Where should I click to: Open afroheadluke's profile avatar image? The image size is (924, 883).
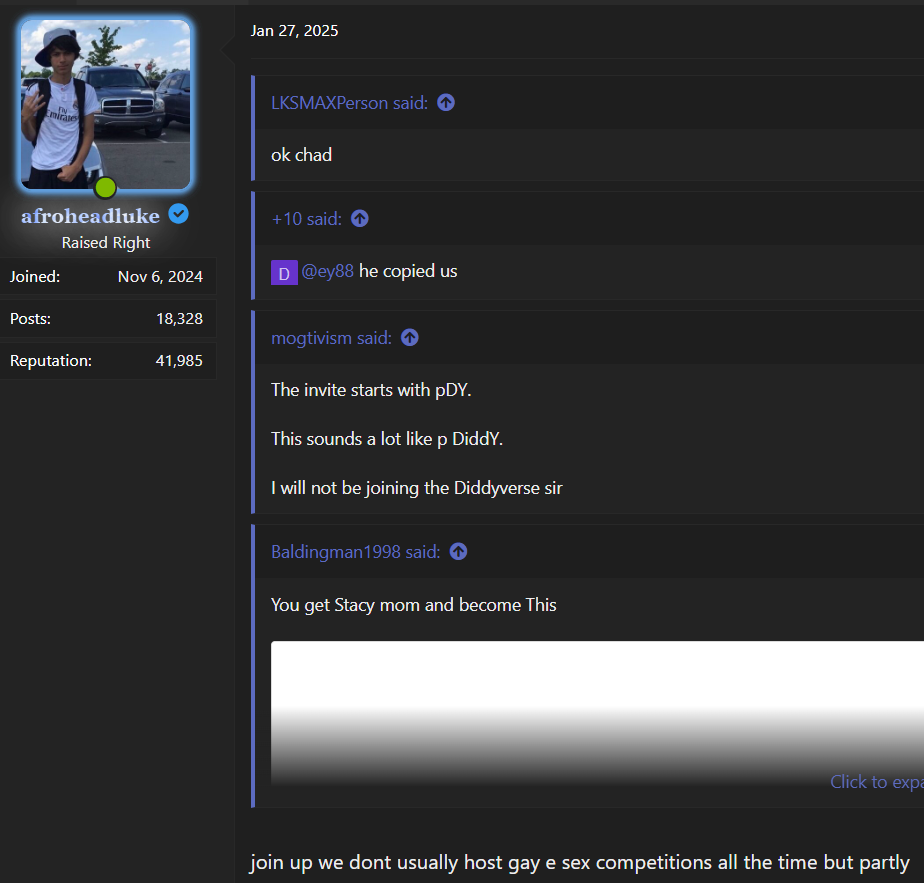click(105, 104)
